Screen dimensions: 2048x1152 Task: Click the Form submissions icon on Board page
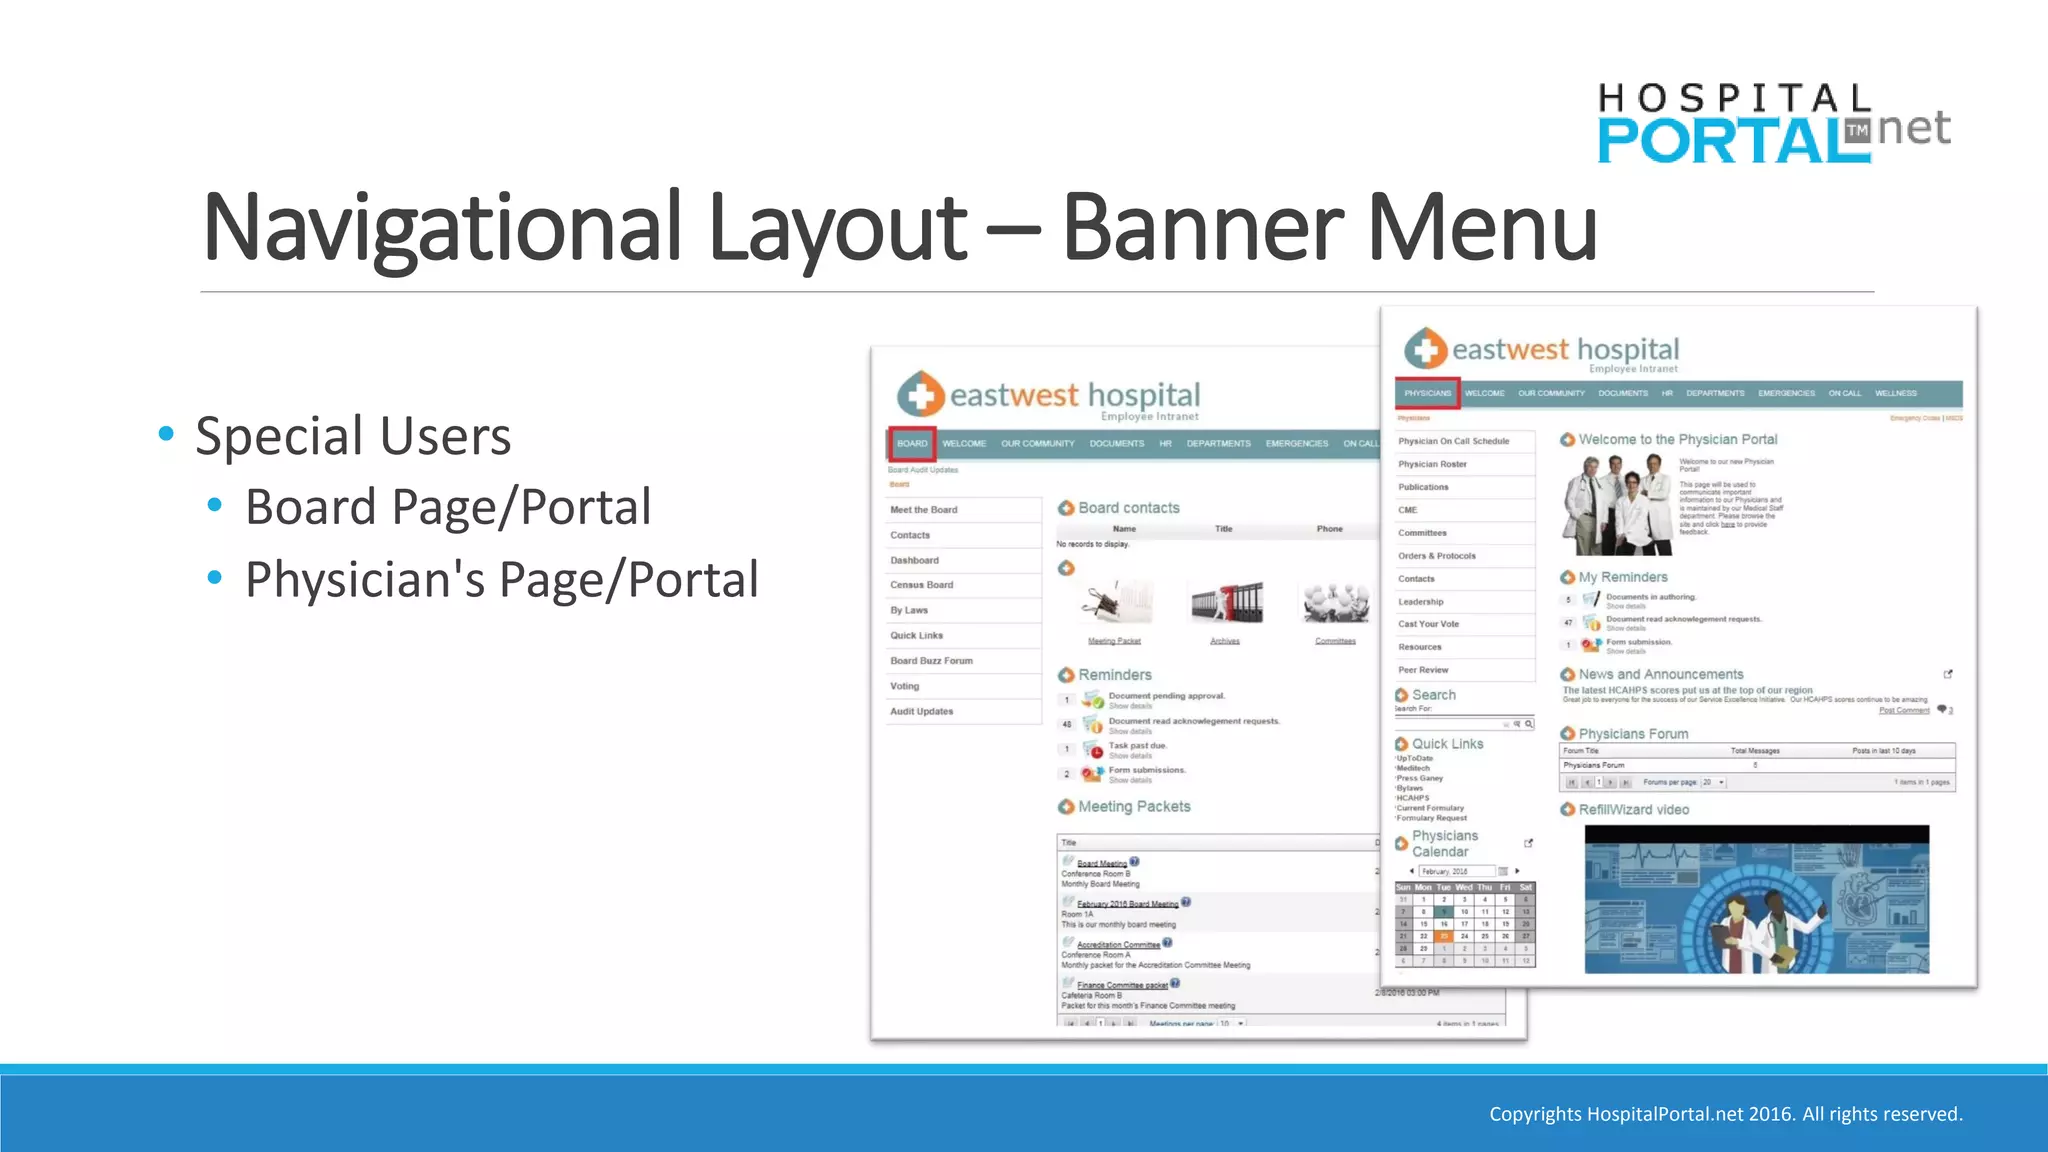(1093, 774)
